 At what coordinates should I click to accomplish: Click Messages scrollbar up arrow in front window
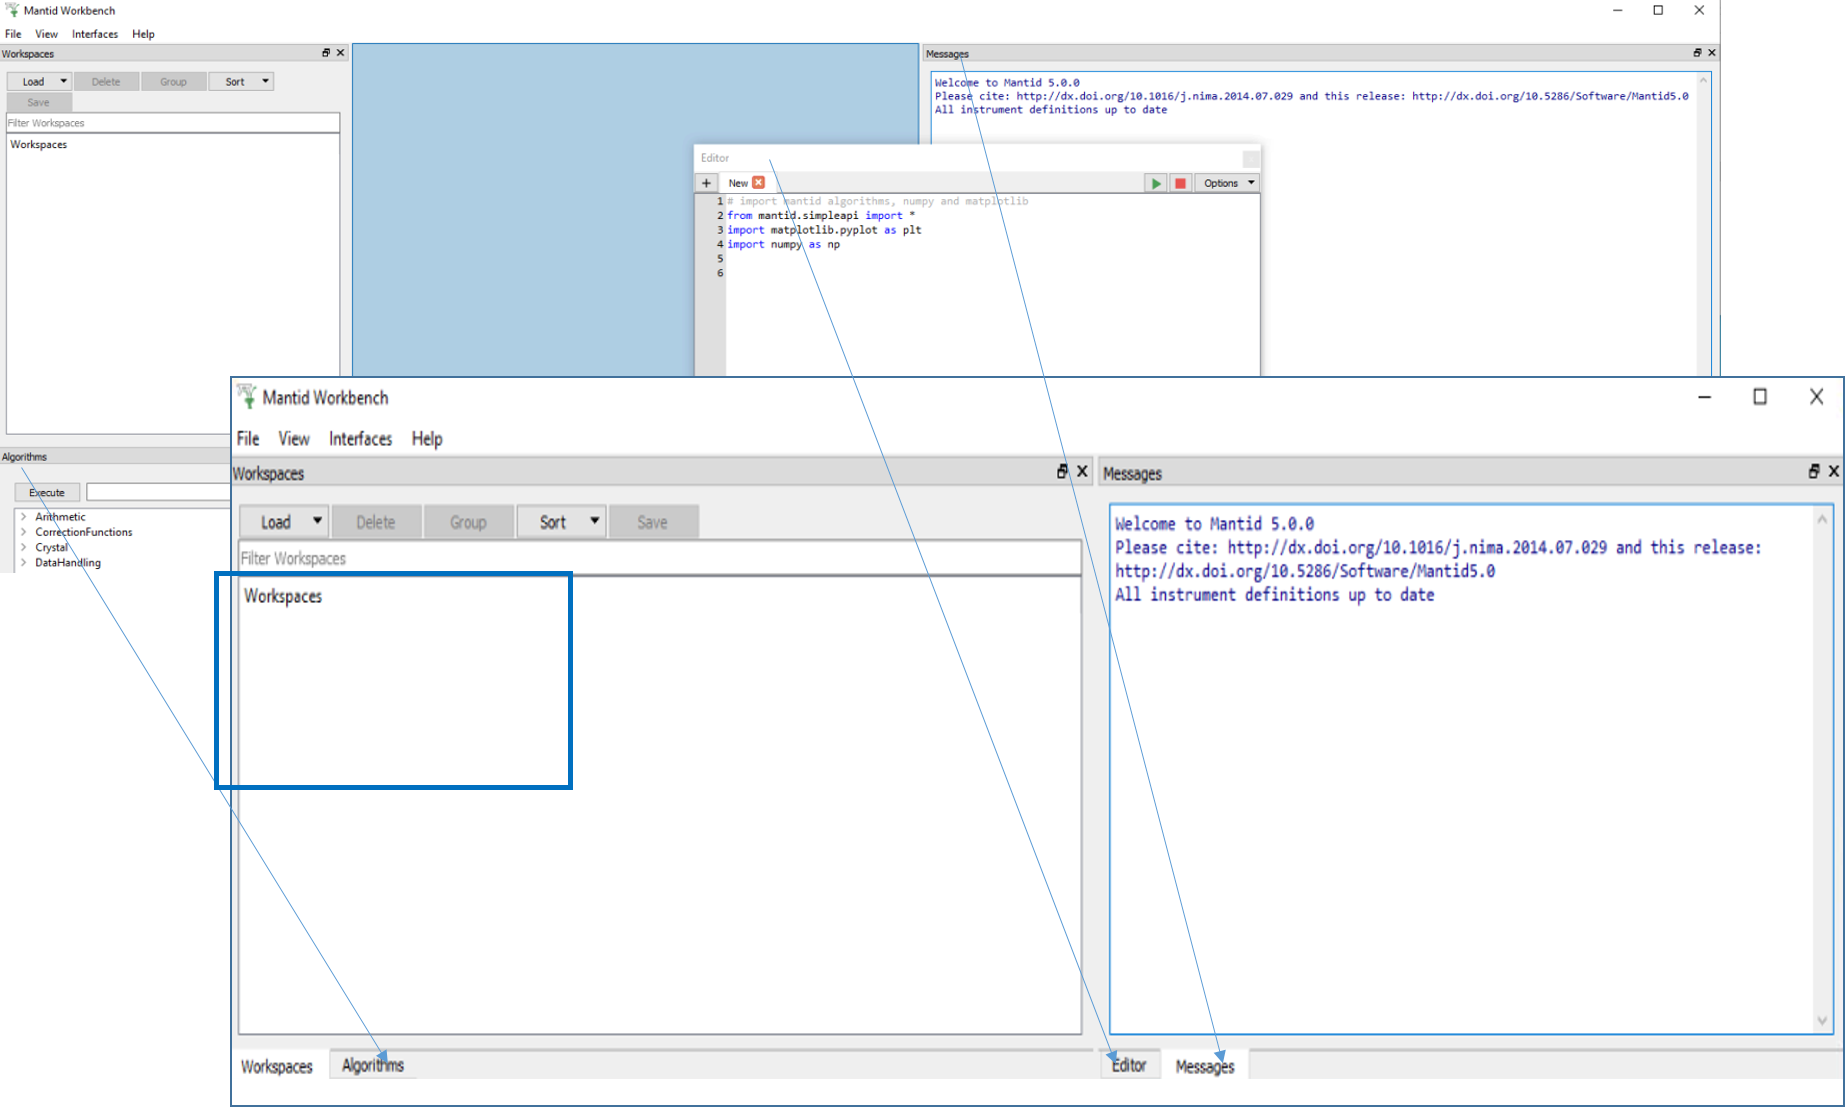tap(1822, 519)
